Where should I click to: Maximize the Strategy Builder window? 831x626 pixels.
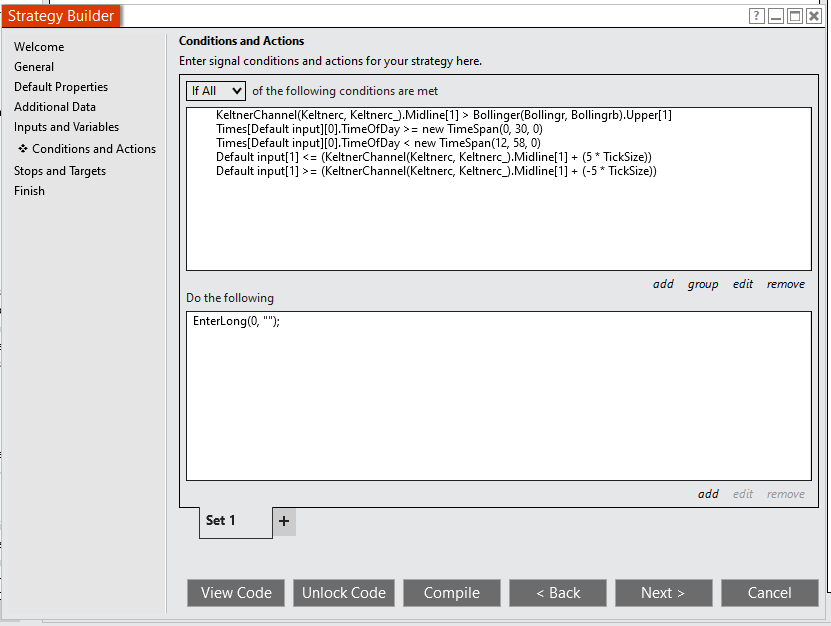click(794, 16)
